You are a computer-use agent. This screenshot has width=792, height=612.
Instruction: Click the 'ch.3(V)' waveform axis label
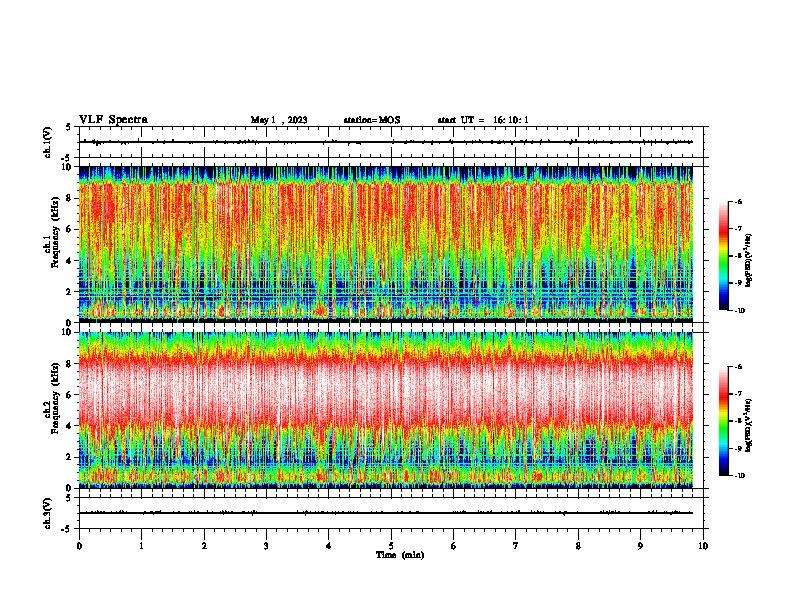coord(48,513)
